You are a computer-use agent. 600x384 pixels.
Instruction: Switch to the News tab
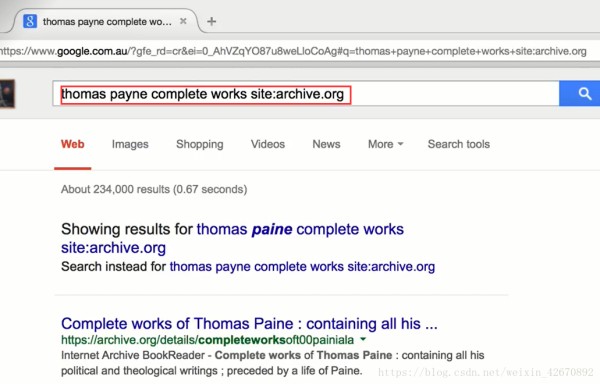[x=326, y=144]
